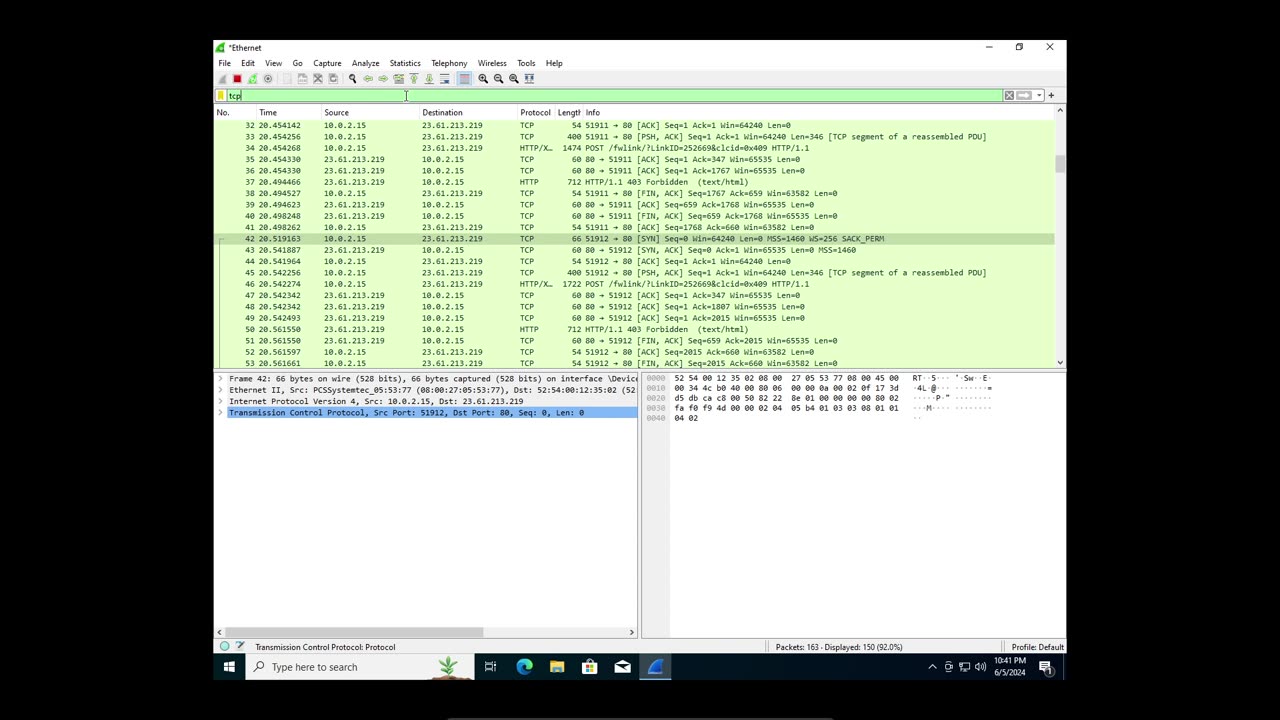Image resolution: width=1280 pixels, height=720 pixels.
Task: Reset text to normal size
Action: 514,79
